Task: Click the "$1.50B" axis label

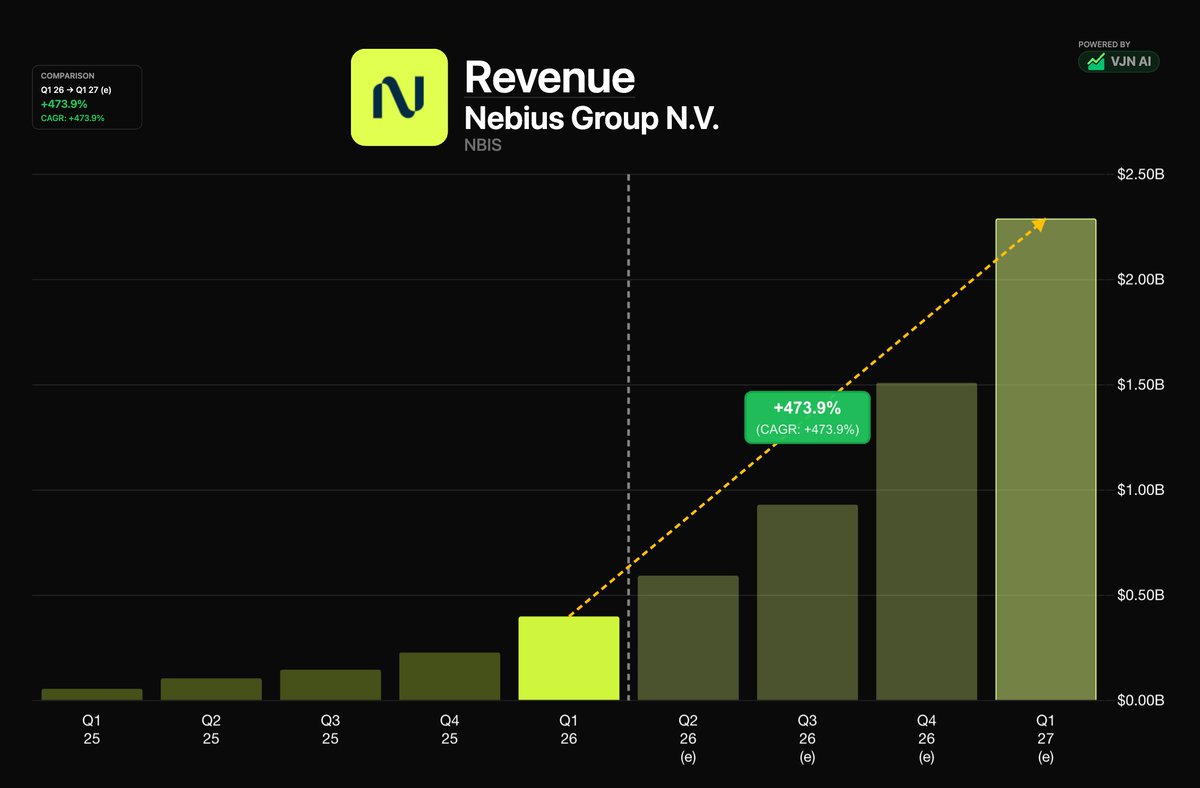Action: pyautogui.click(x=1141, y=385)
